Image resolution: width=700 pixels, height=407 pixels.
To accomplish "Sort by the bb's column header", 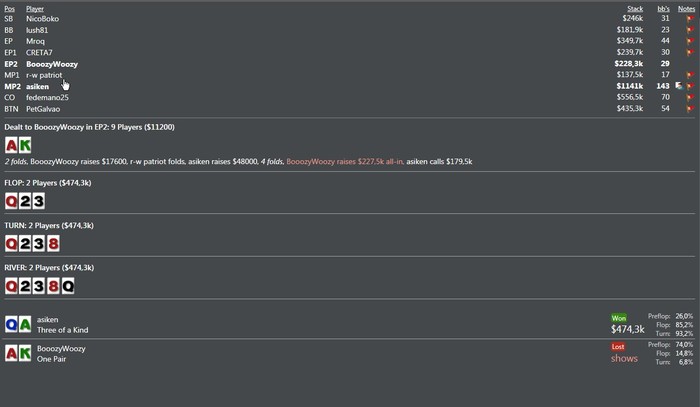I will (x=663, y=8).
